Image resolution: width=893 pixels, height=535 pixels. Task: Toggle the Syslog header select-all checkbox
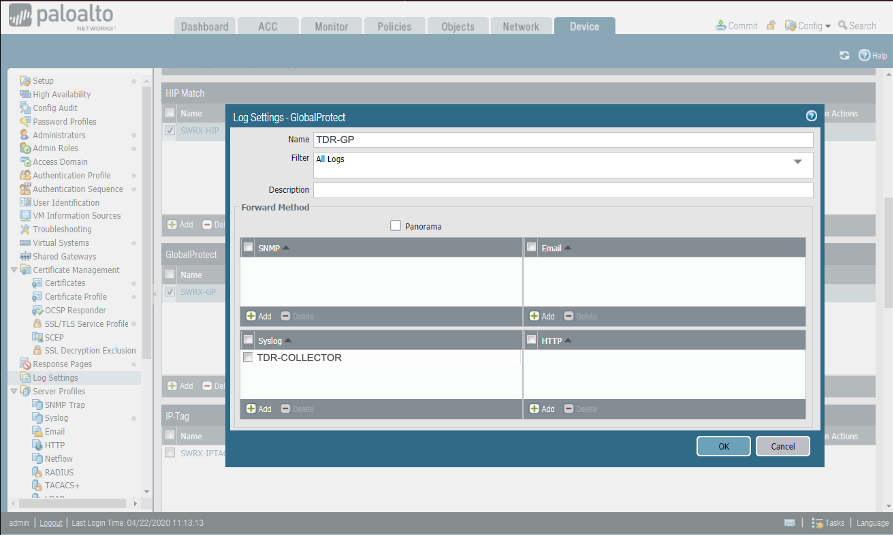point(248,340)
